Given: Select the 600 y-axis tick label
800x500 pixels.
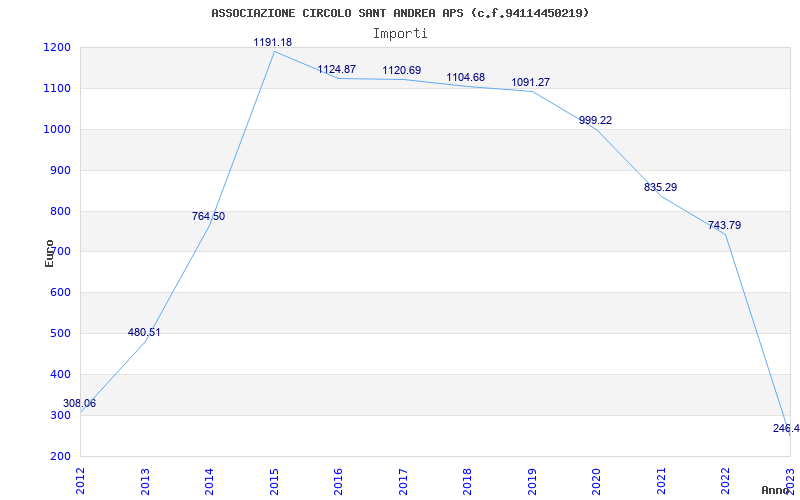Looking at the screenshot, I should [60, 293].
